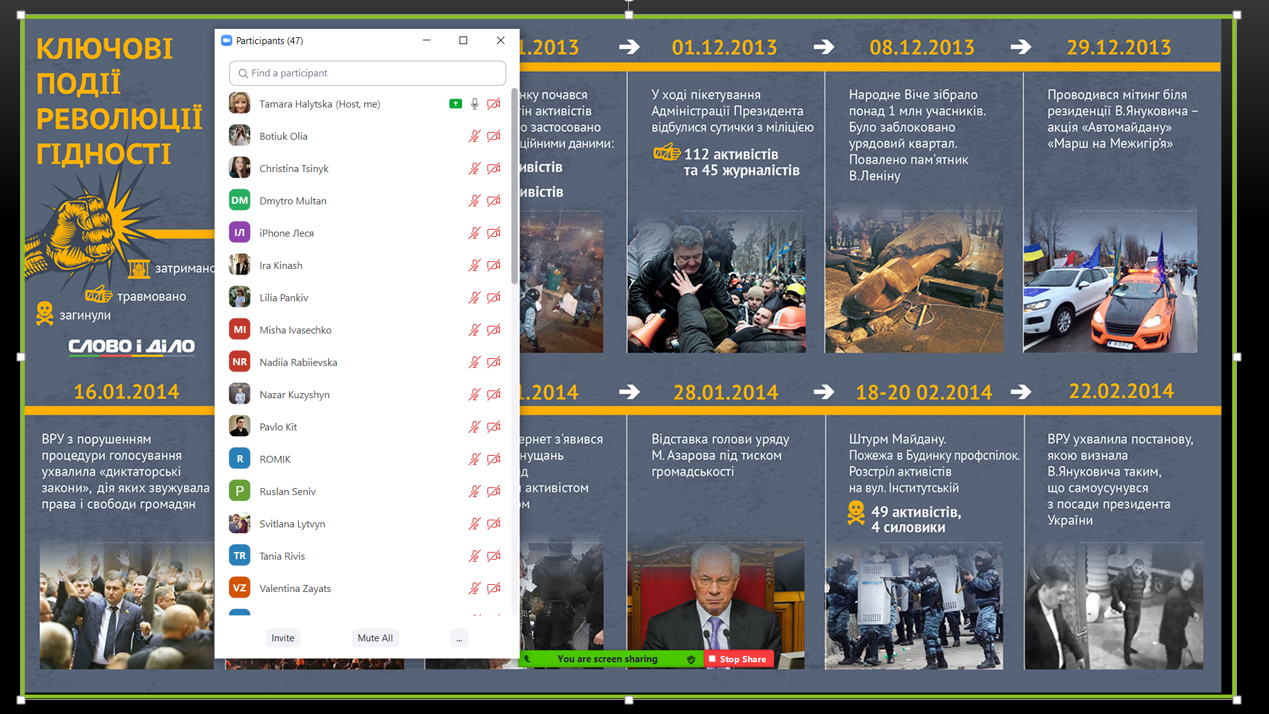Click Botiuk Olia's muted microphone icon

click(x=475, y=136)
